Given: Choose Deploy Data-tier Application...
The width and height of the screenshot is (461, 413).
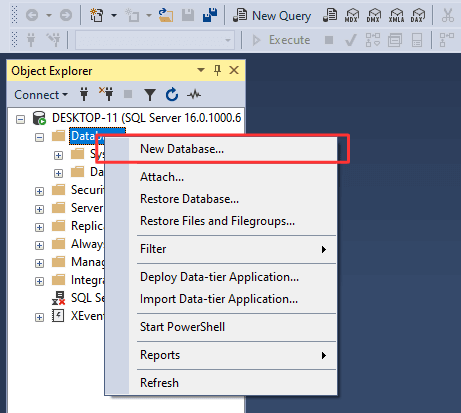Looking at the screenshot, I should (220, 277).
